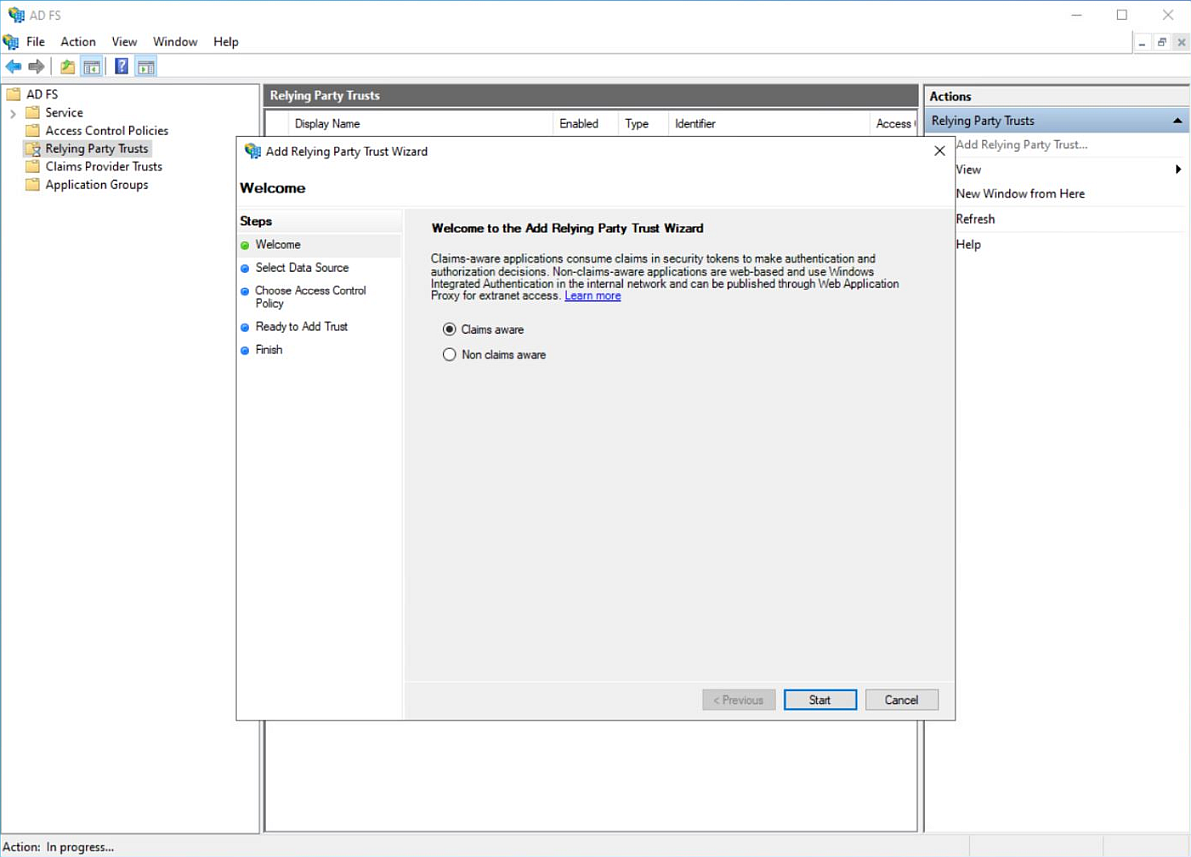Viewport: 1191px width, 857px height.
Task: Click the Start button in the wizard
Action: coord(820,699)
